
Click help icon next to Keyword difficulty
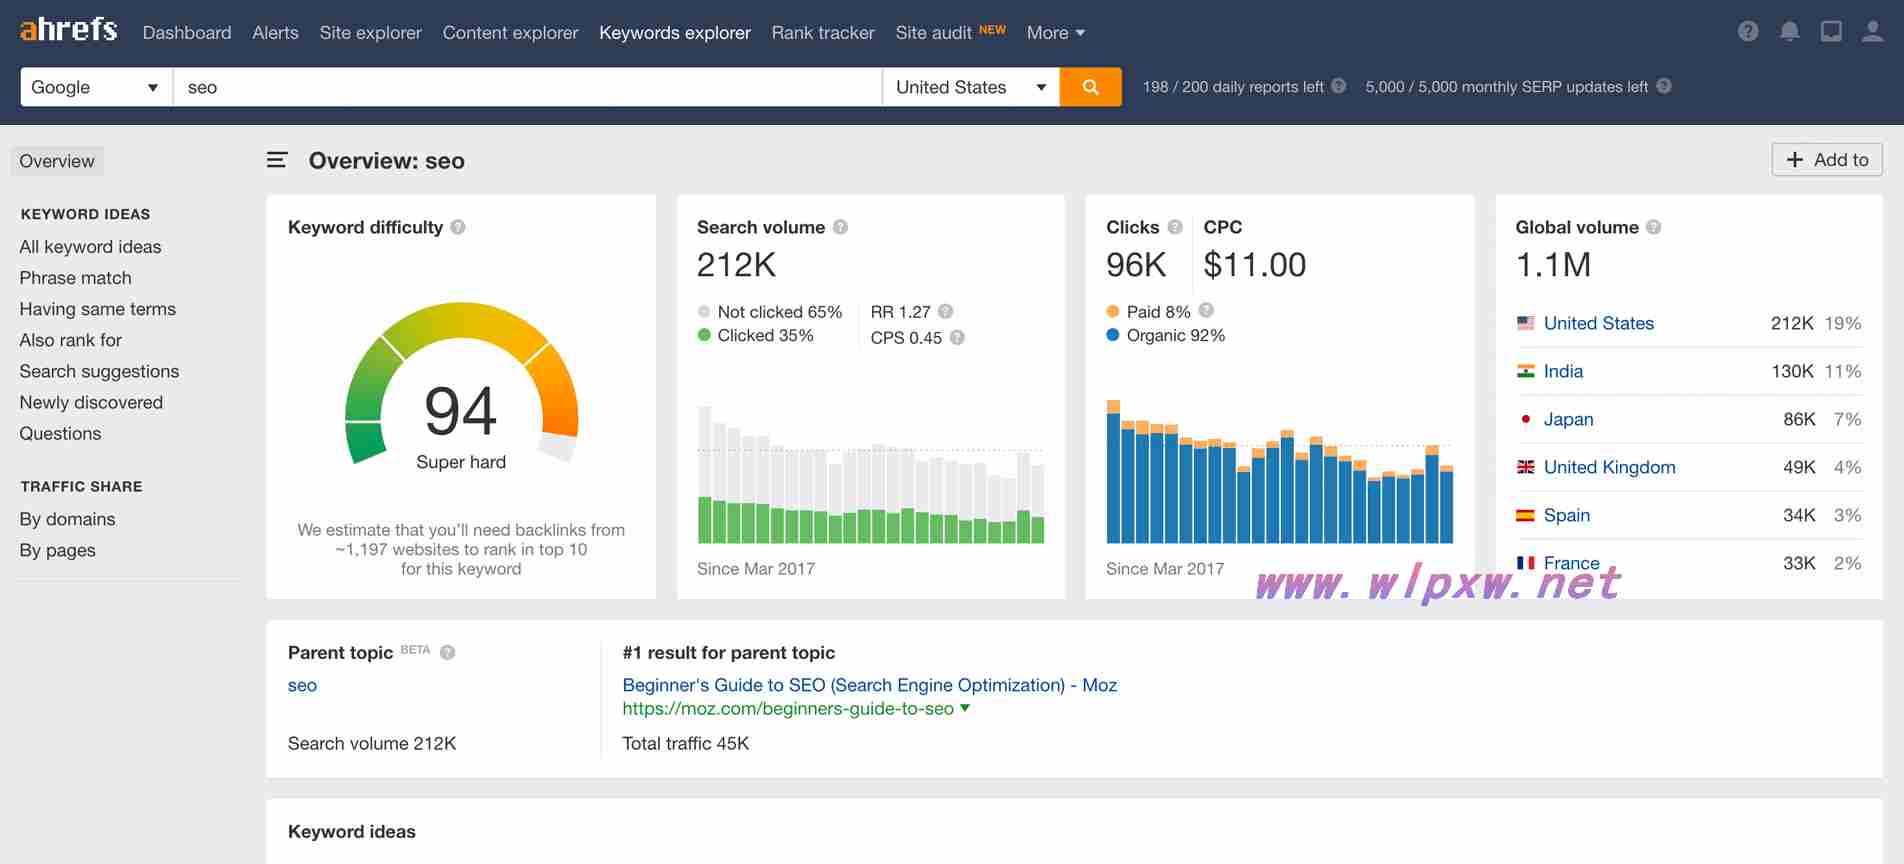(458, 227)
